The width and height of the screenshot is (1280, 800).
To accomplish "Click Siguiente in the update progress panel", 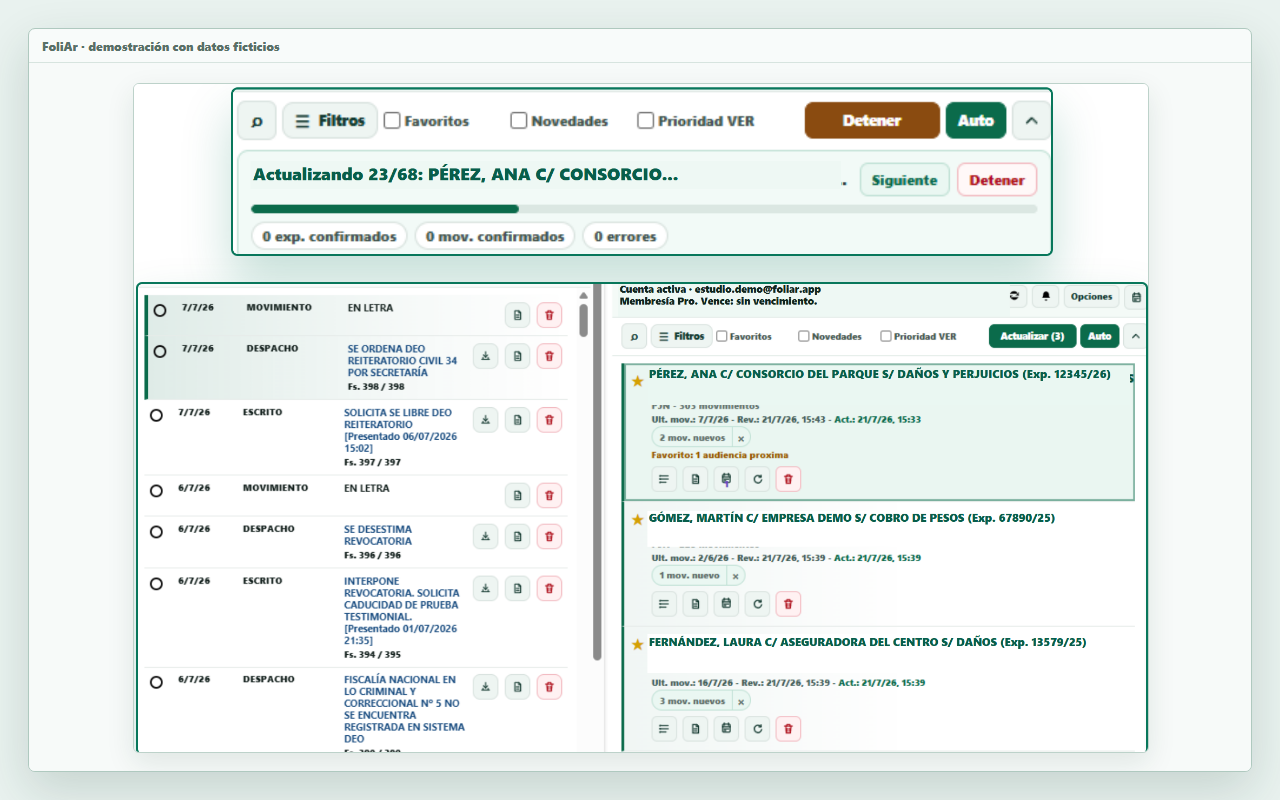I will coord(904,180).
